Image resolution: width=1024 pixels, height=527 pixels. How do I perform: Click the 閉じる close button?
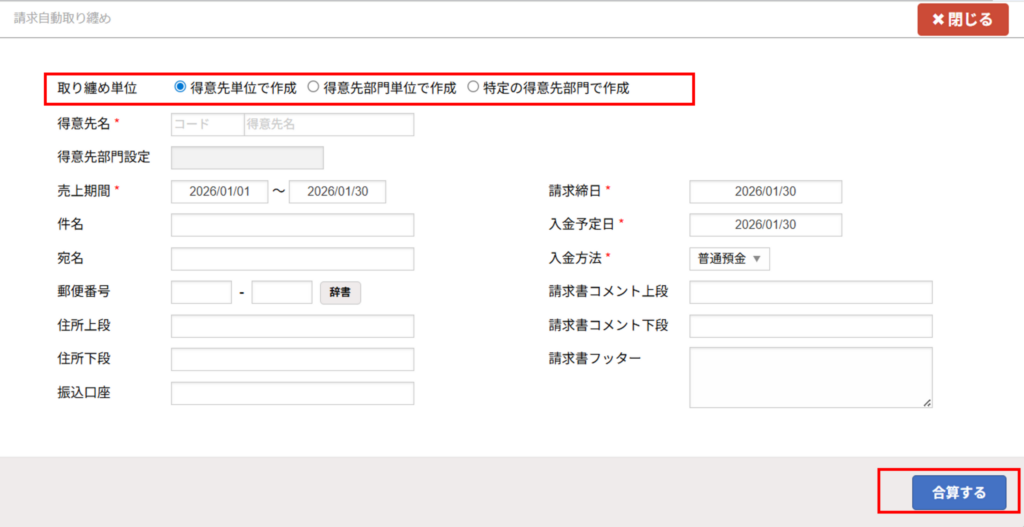(x=962, y=20)
